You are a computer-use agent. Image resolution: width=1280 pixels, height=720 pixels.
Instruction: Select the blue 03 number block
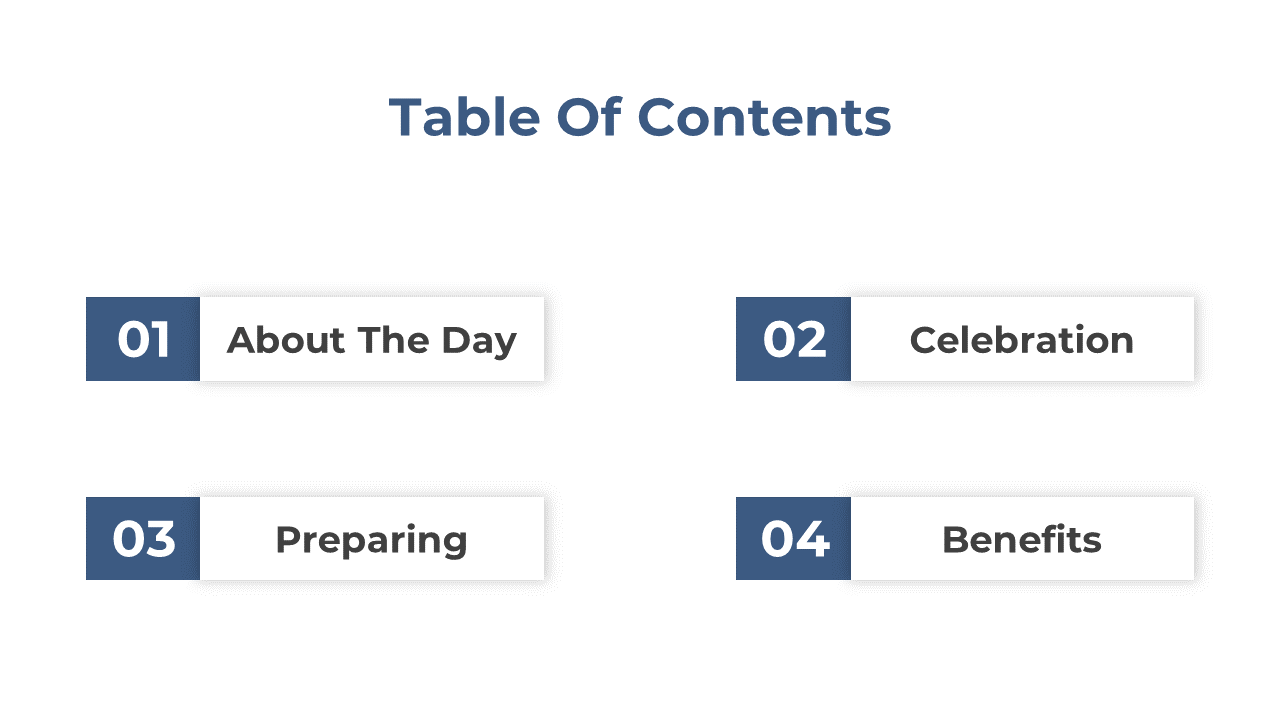tap(143, 538)
